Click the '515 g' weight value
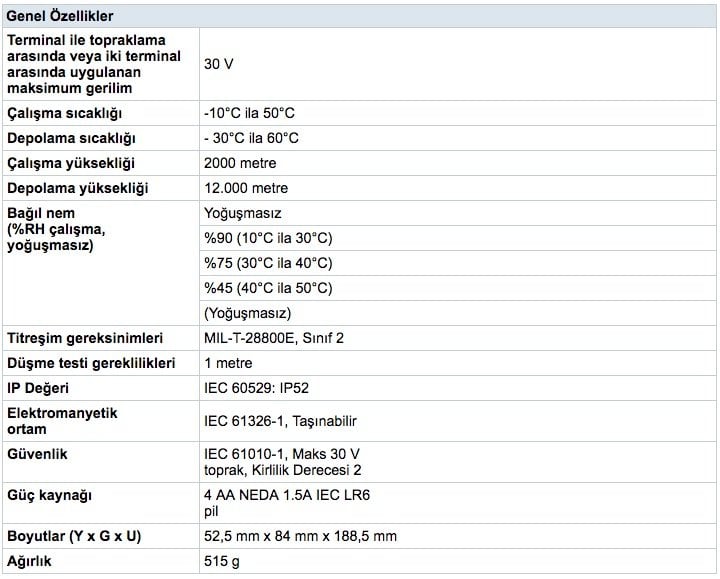 click(x=222, y=561)
